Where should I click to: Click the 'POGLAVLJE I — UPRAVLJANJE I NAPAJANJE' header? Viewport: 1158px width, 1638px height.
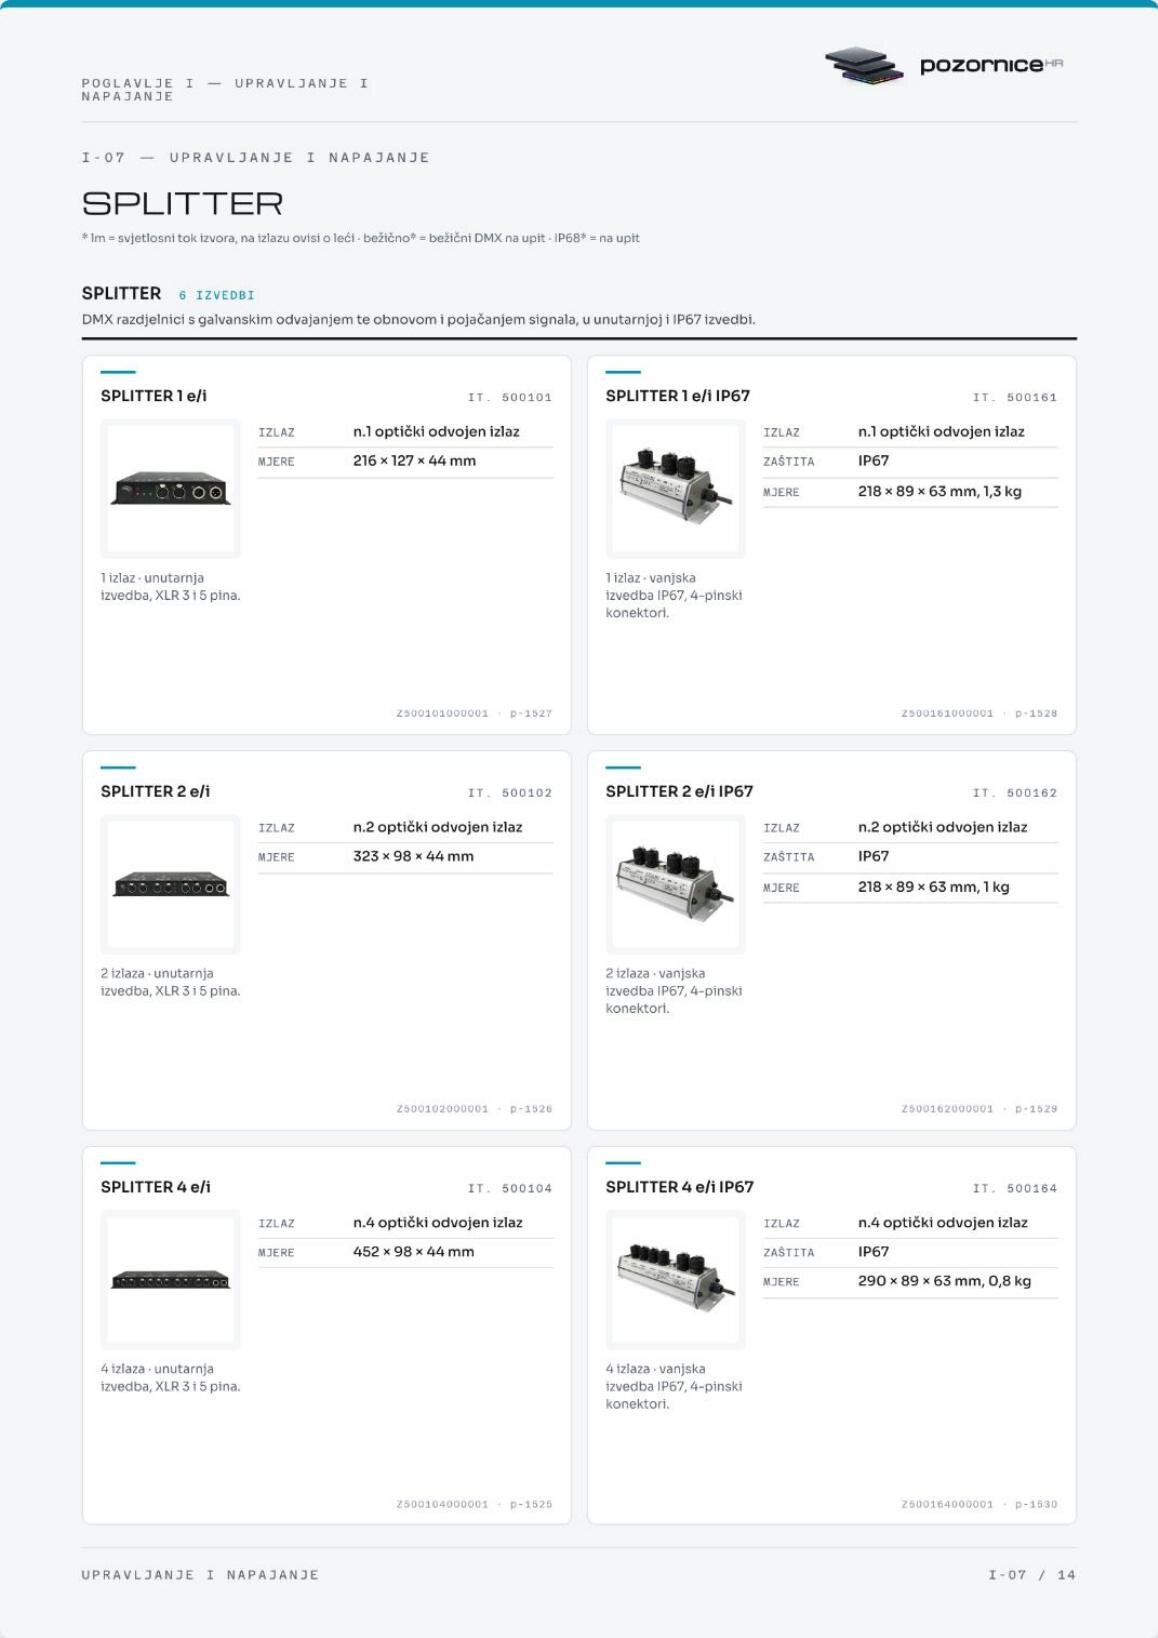click(x=225, y=90)
